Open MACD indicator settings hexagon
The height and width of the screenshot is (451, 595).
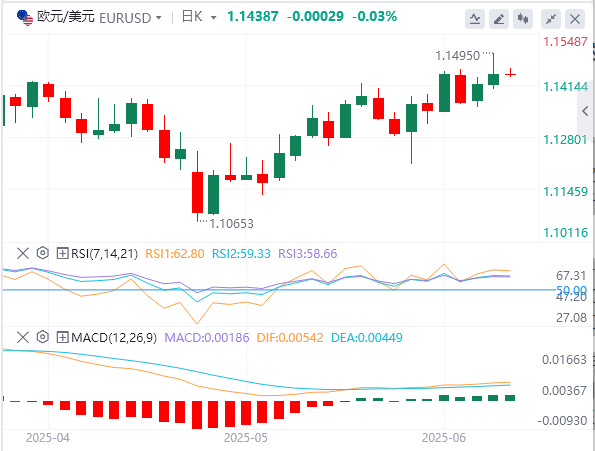pyautogui.click(x=42, y=337)
